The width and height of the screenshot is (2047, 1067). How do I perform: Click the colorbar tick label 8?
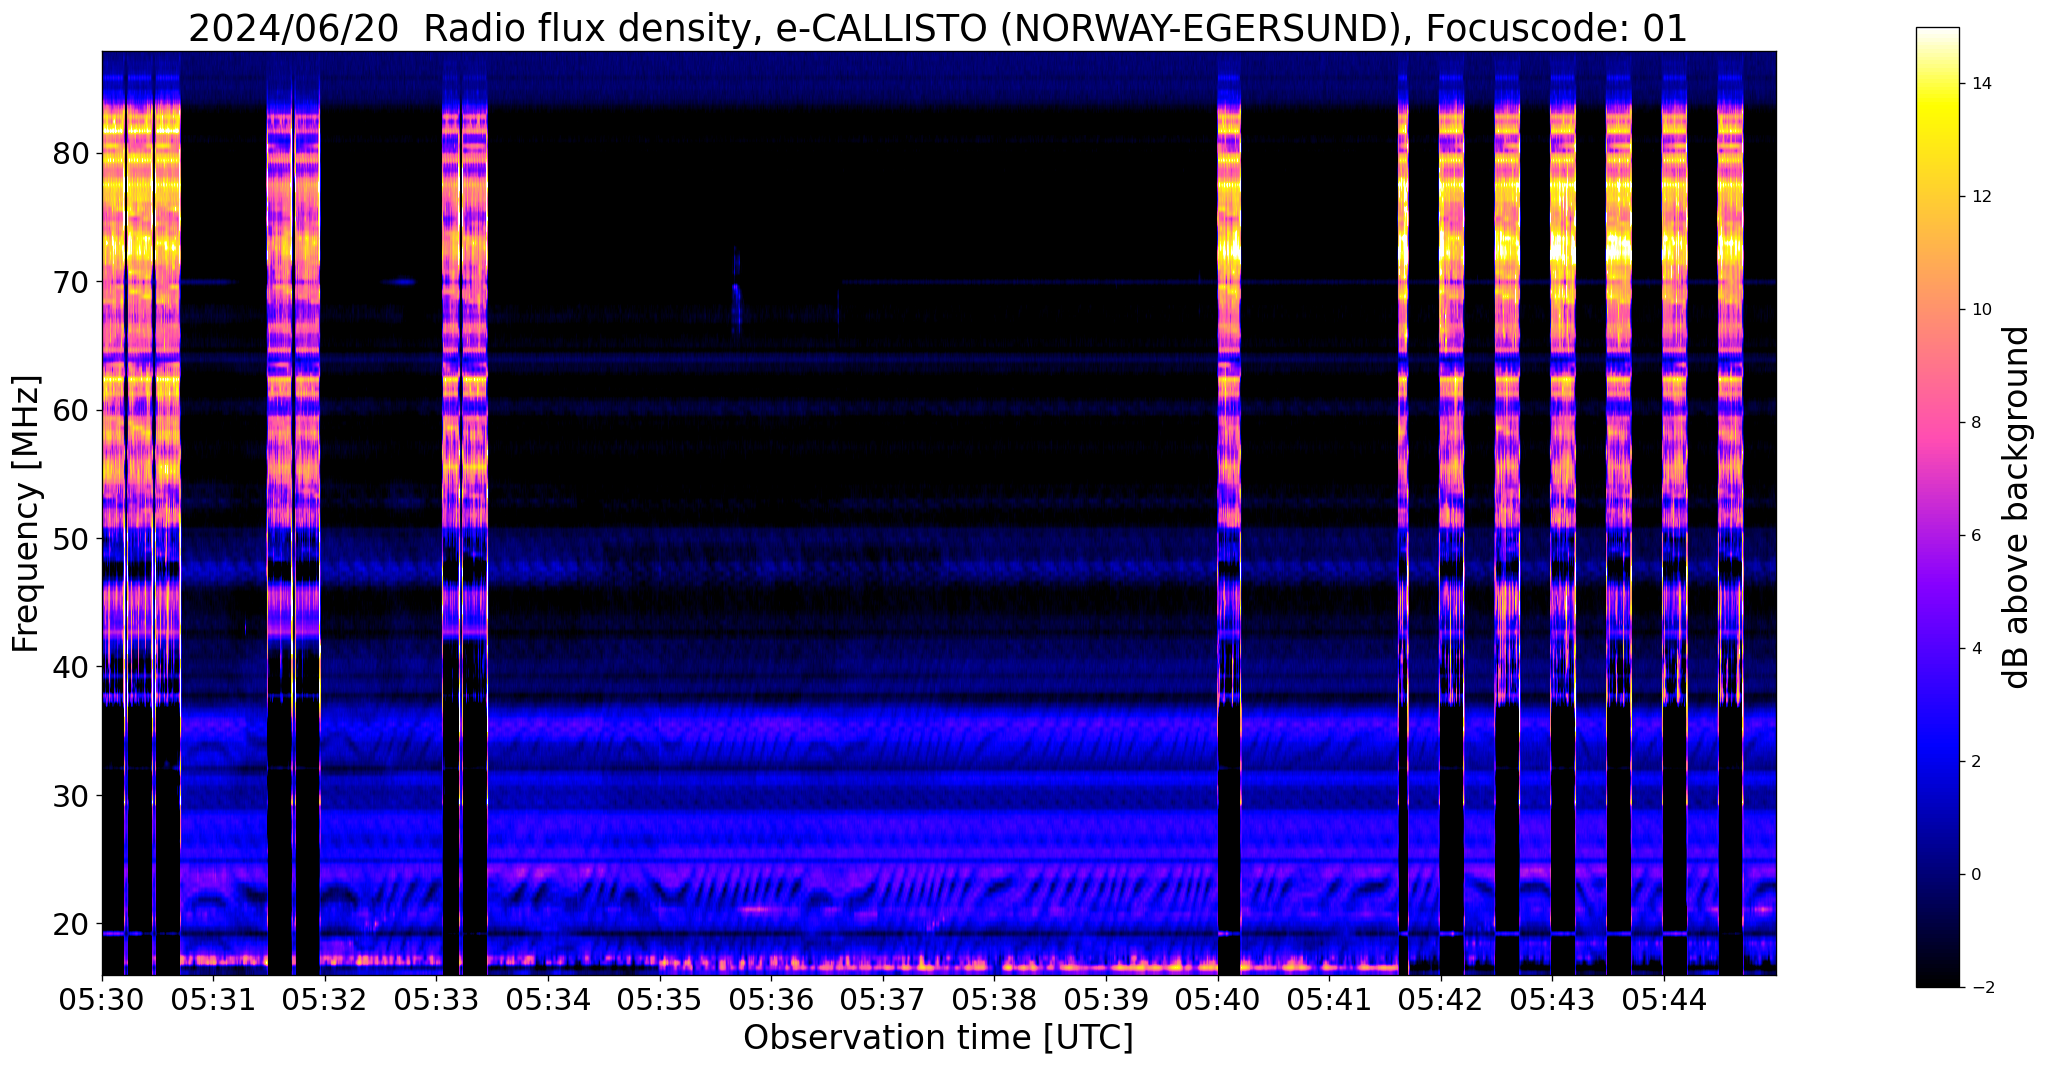coord(1974,423)
